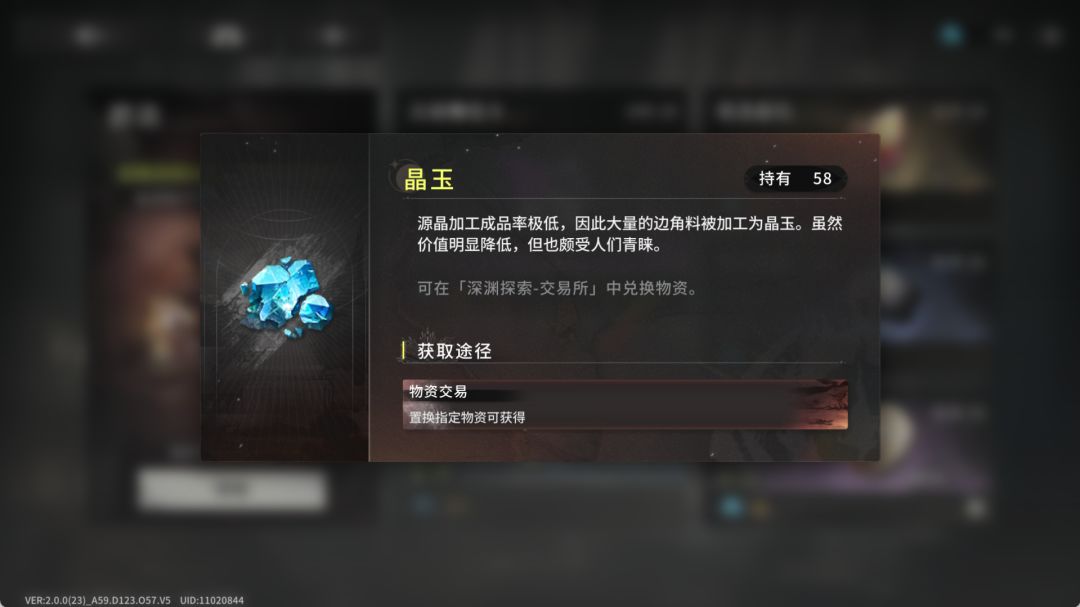Click the blurred tab at top left

[90, 34]
